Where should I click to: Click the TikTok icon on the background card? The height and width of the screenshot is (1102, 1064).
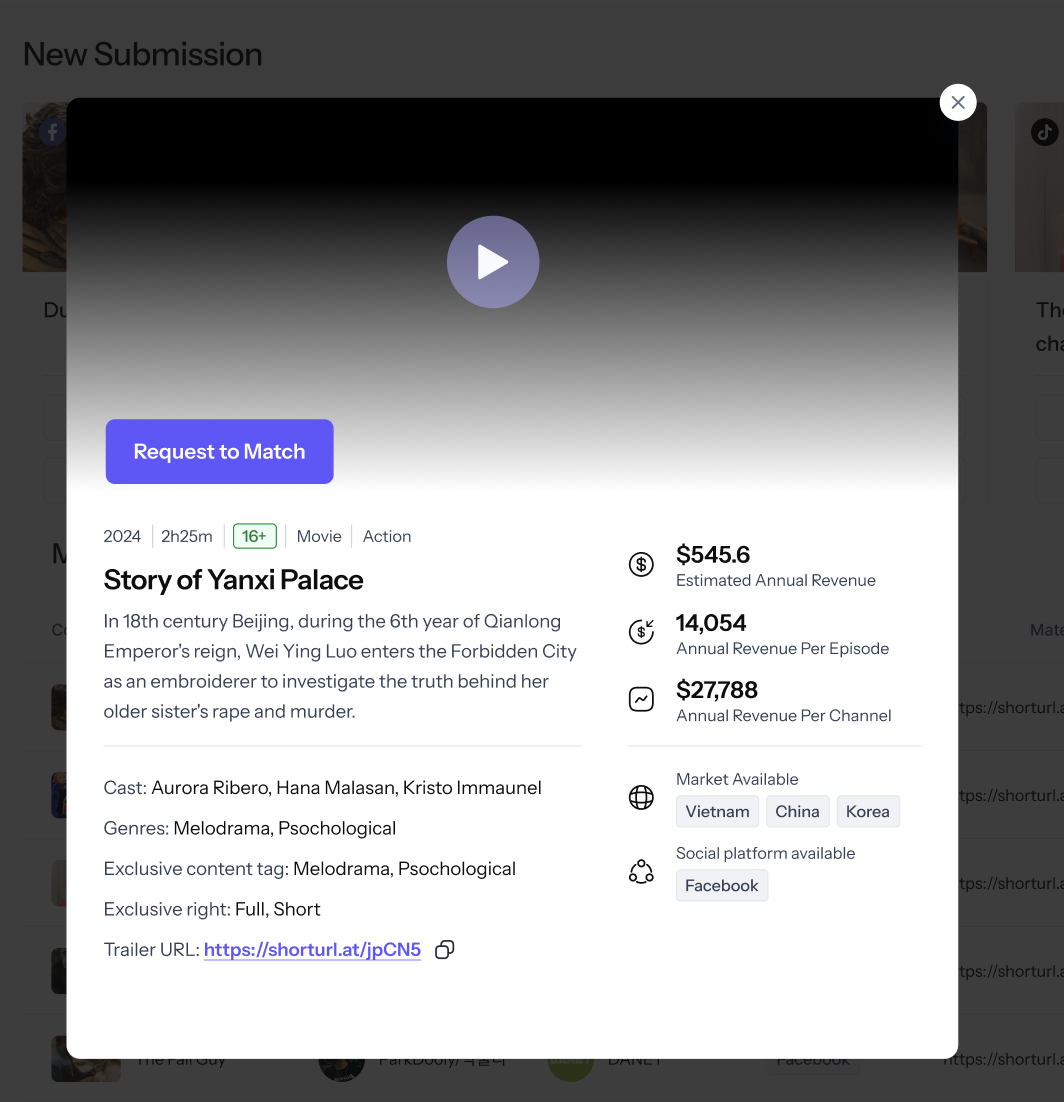pyautogui.click(x=1044, y=132)
